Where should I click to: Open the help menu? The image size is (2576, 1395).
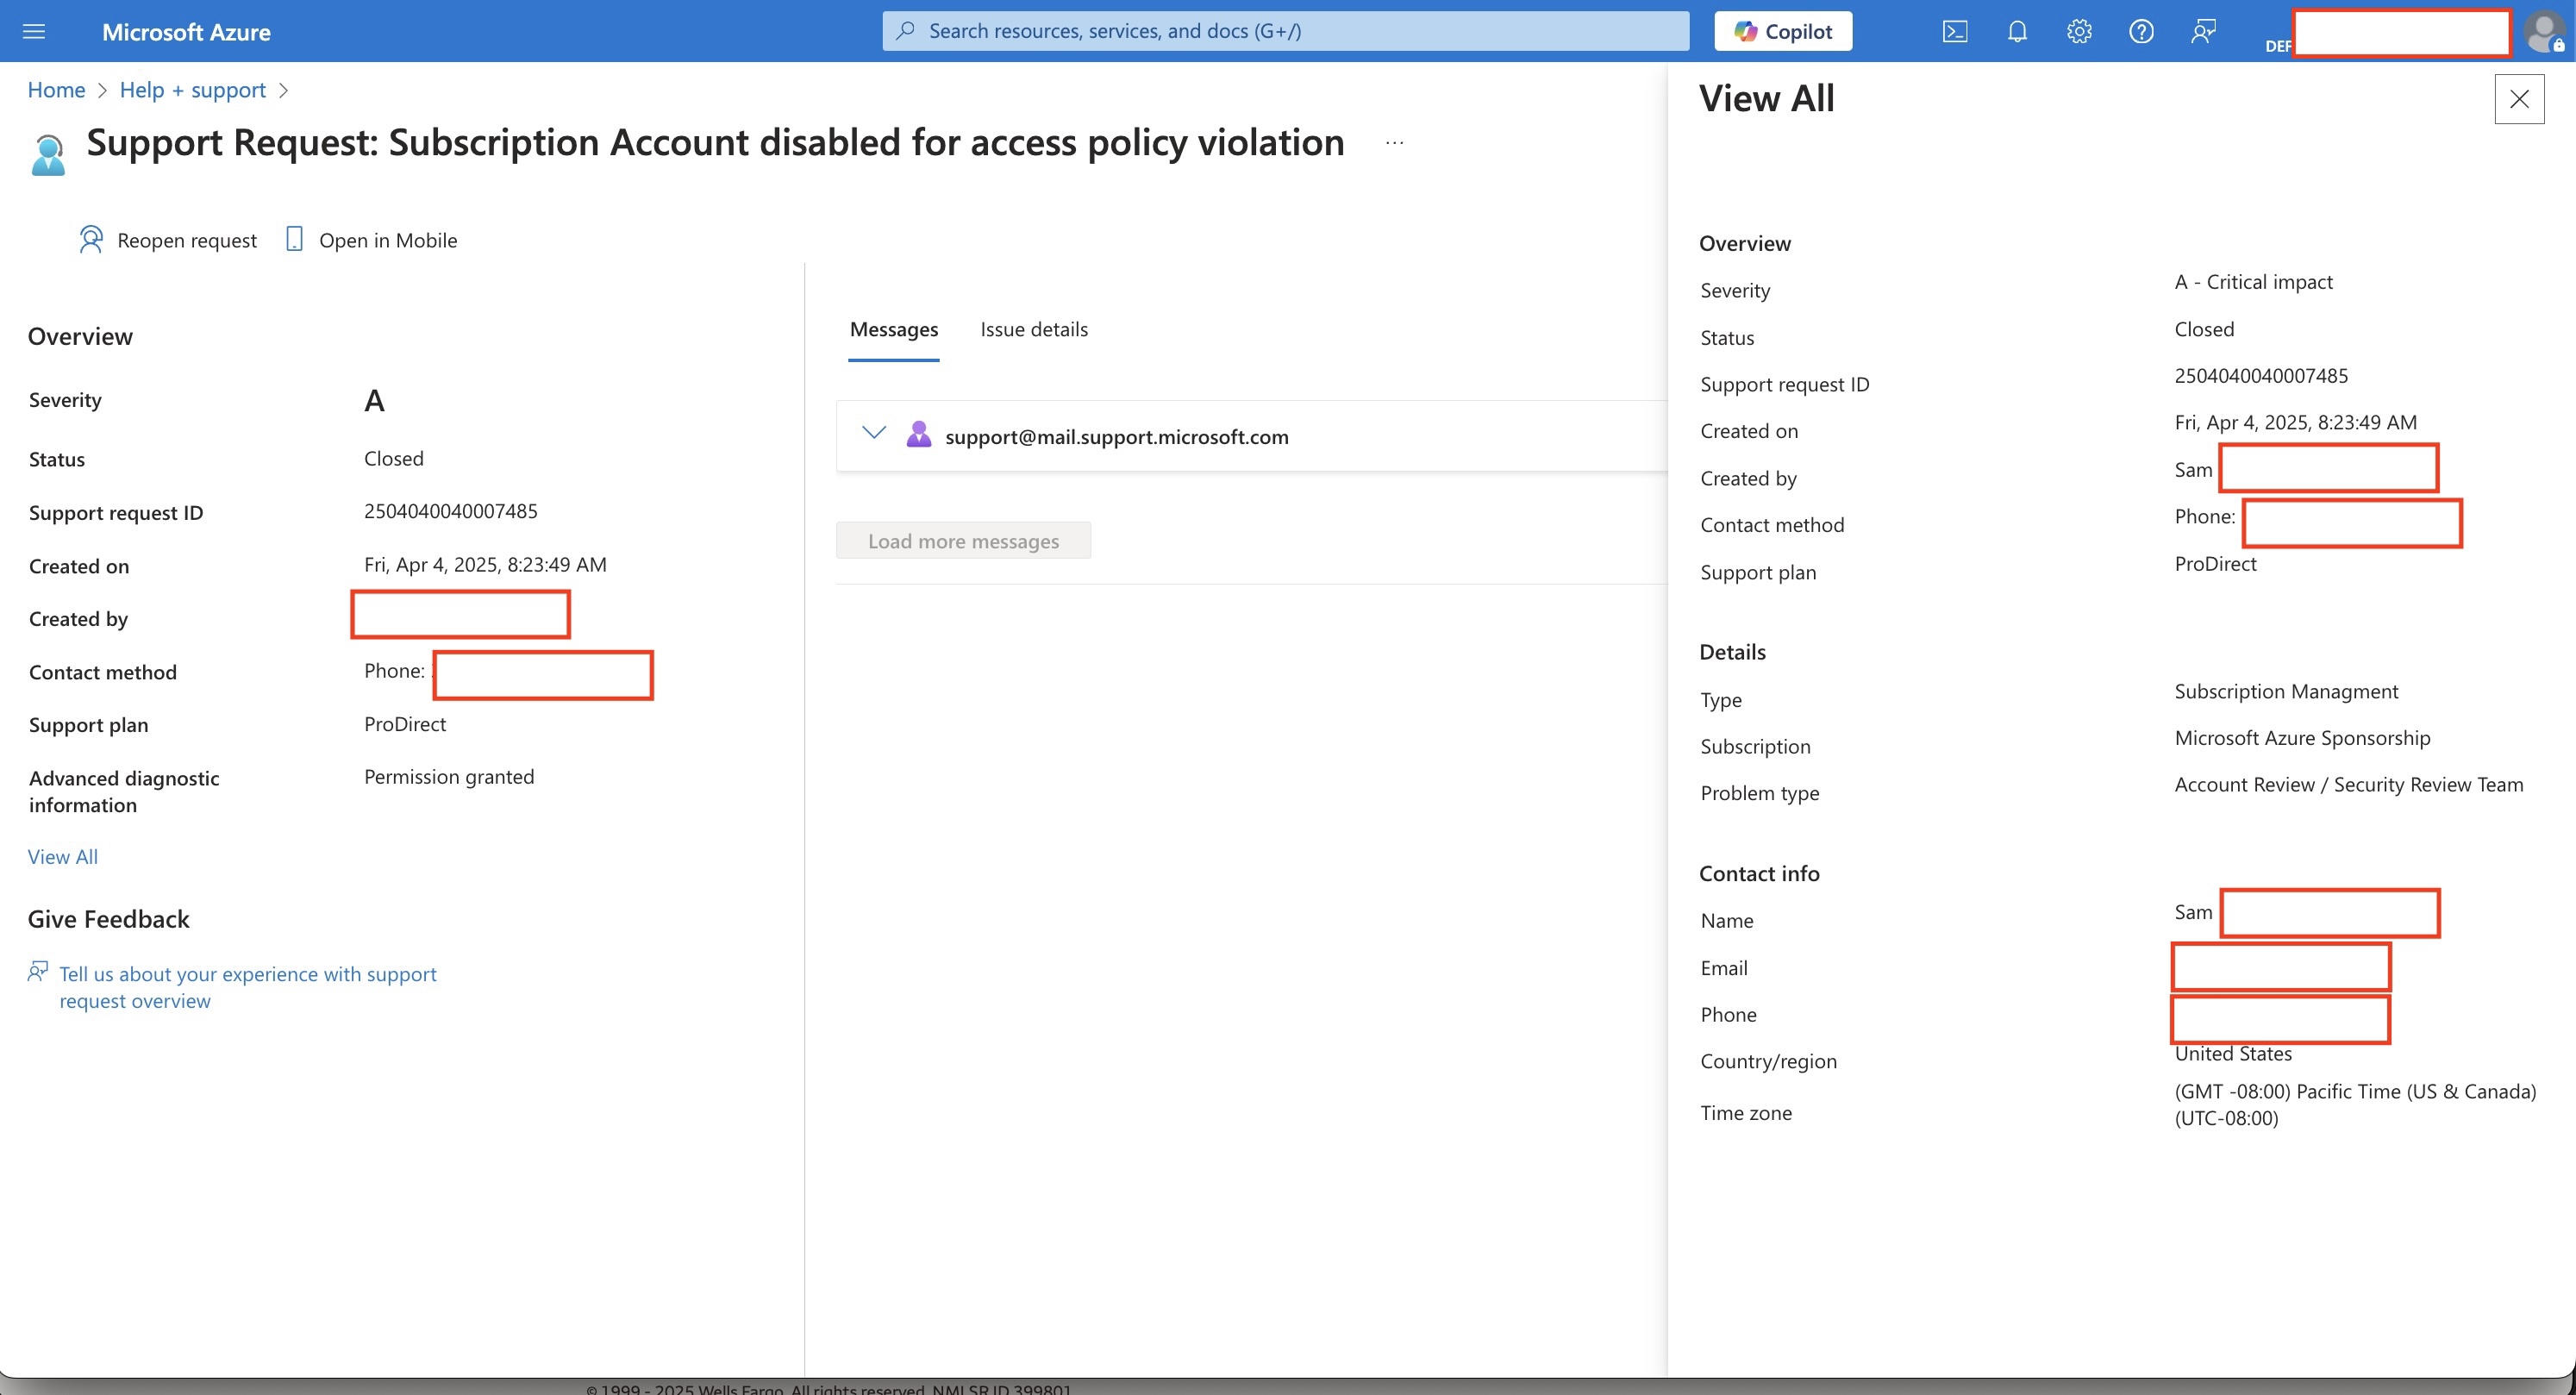pyautogui.click(x=2141, y=31)
